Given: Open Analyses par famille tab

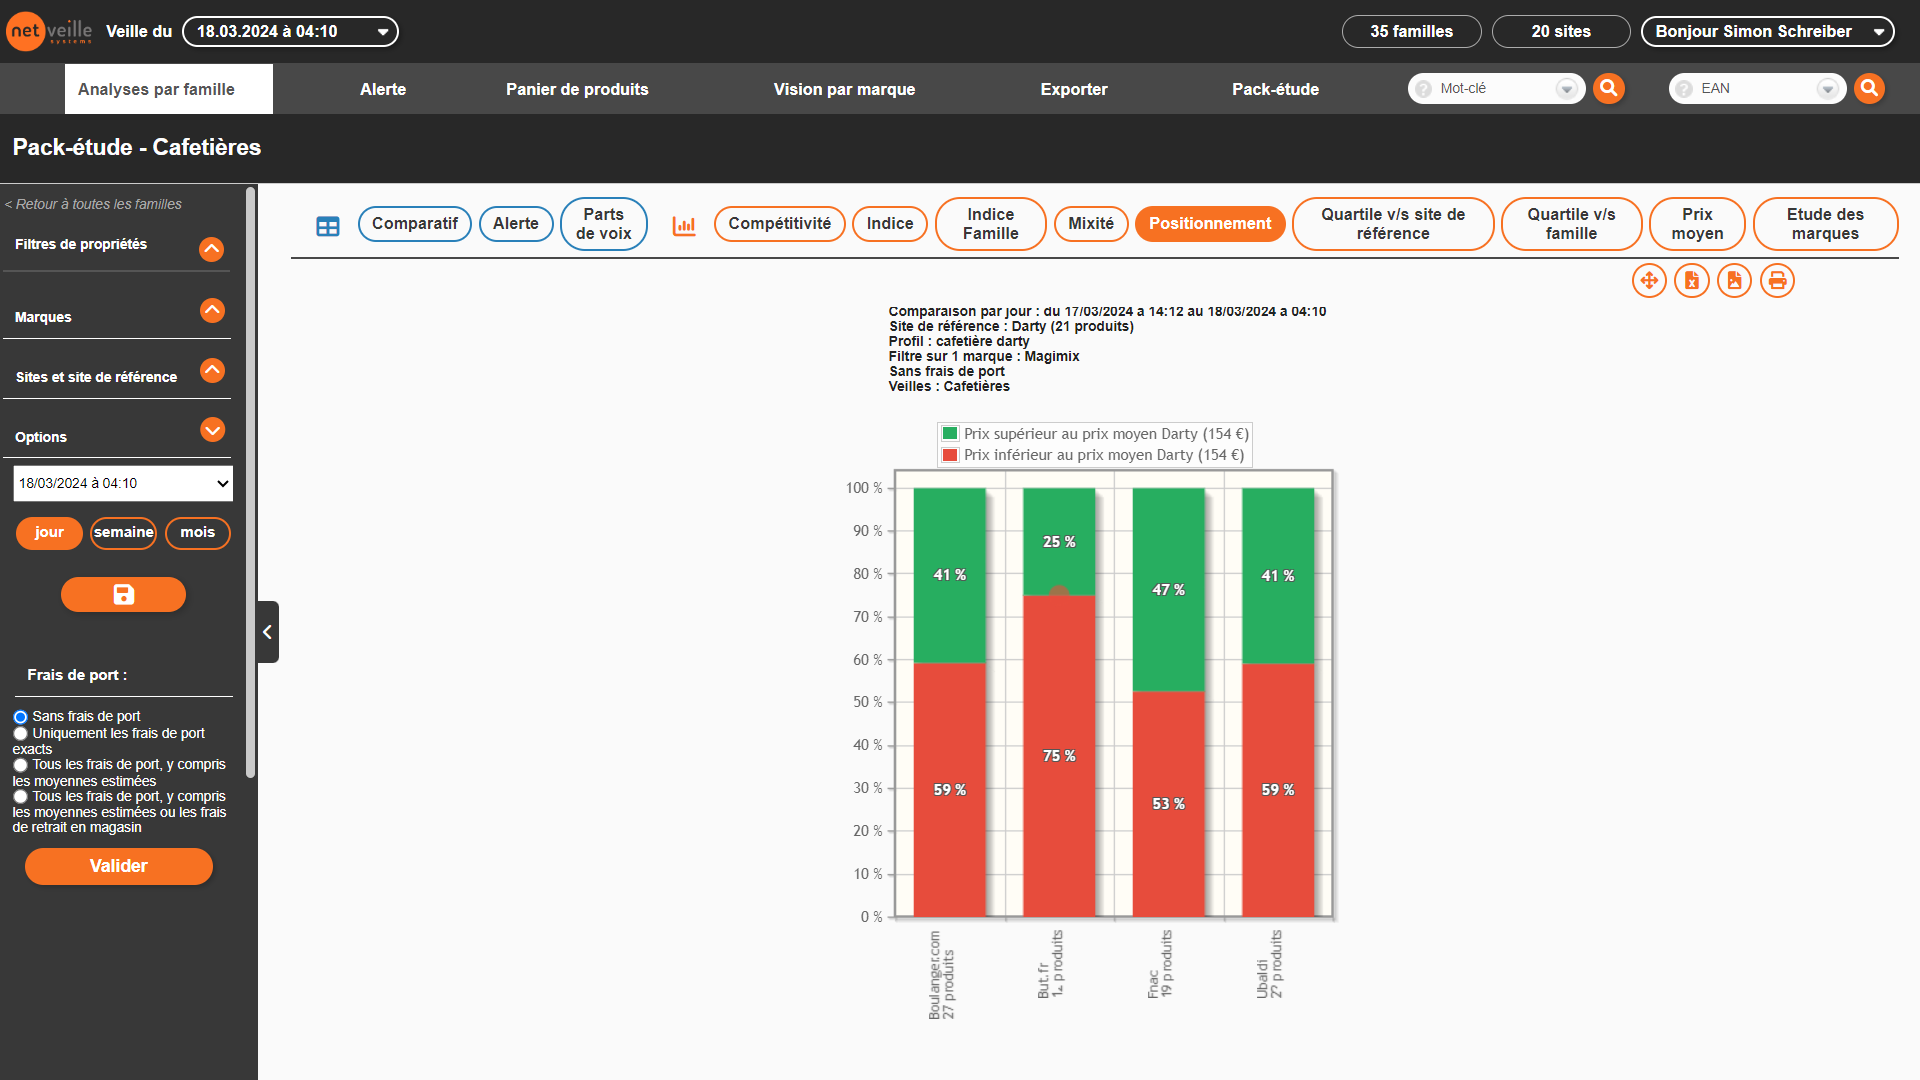Looking at the screenshot, I should [x=169, y=89].
